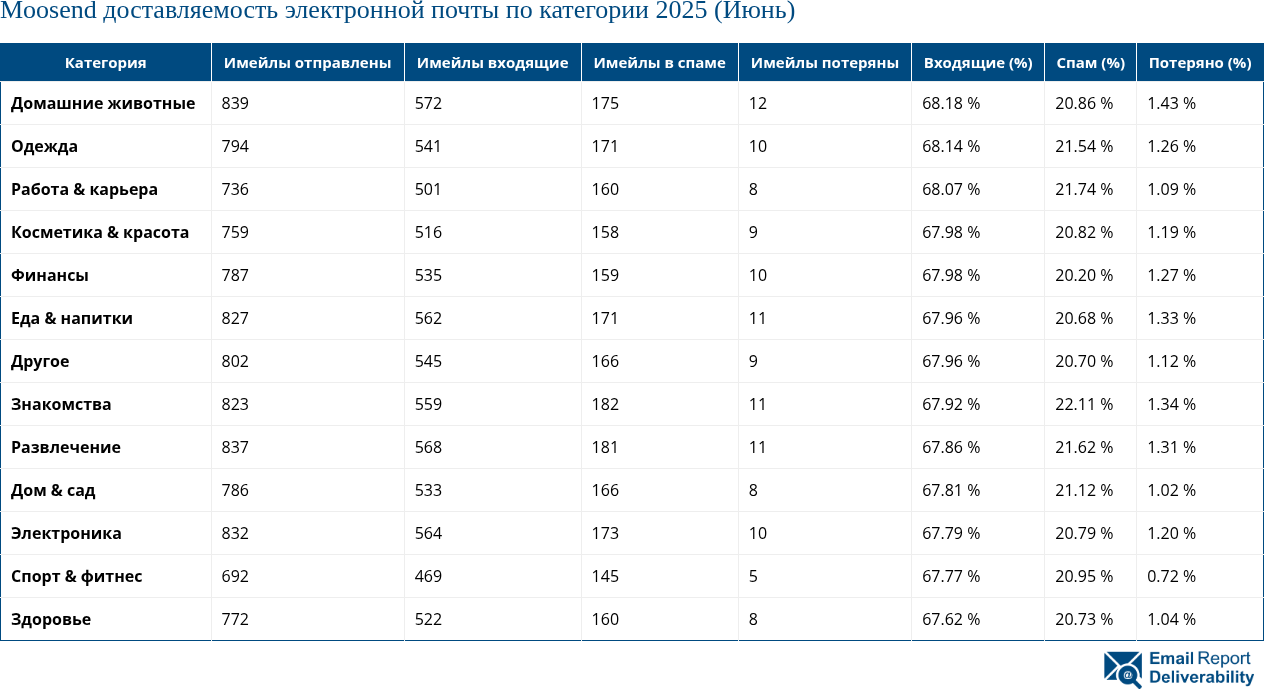Sort by Имейлы потеряны column header

click(x=825, y=62)
